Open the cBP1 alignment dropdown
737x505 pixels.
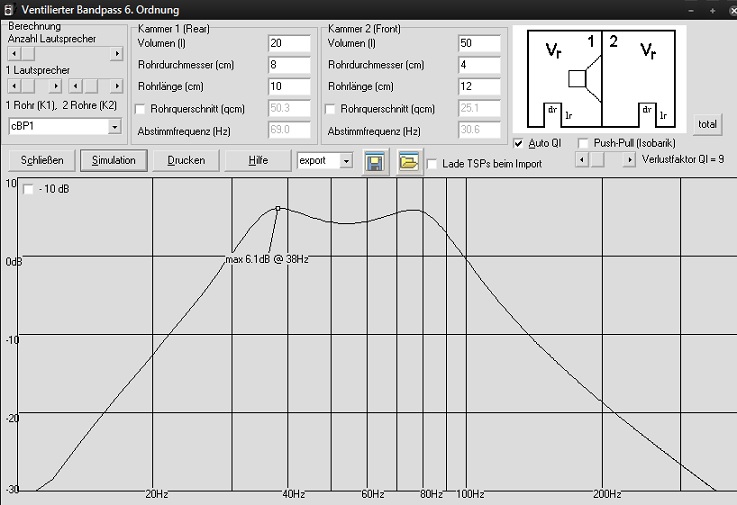[114, 126]
